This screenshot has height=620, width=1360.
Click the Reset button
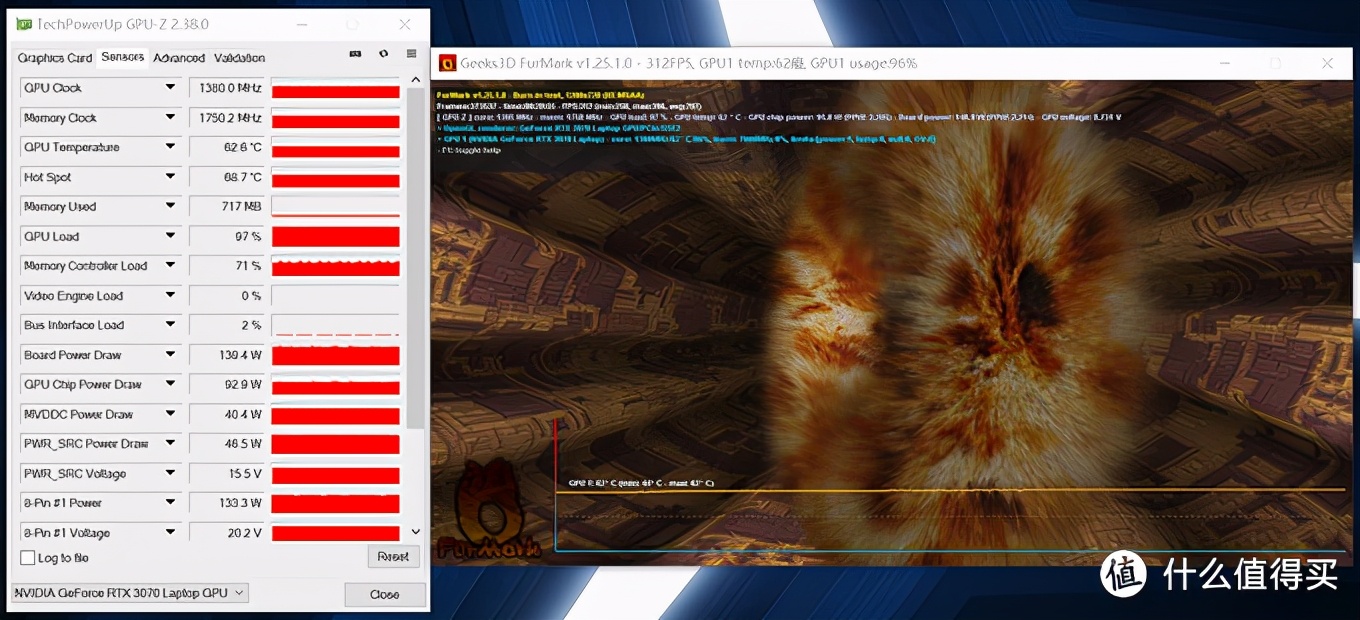(x=393, y=557)
